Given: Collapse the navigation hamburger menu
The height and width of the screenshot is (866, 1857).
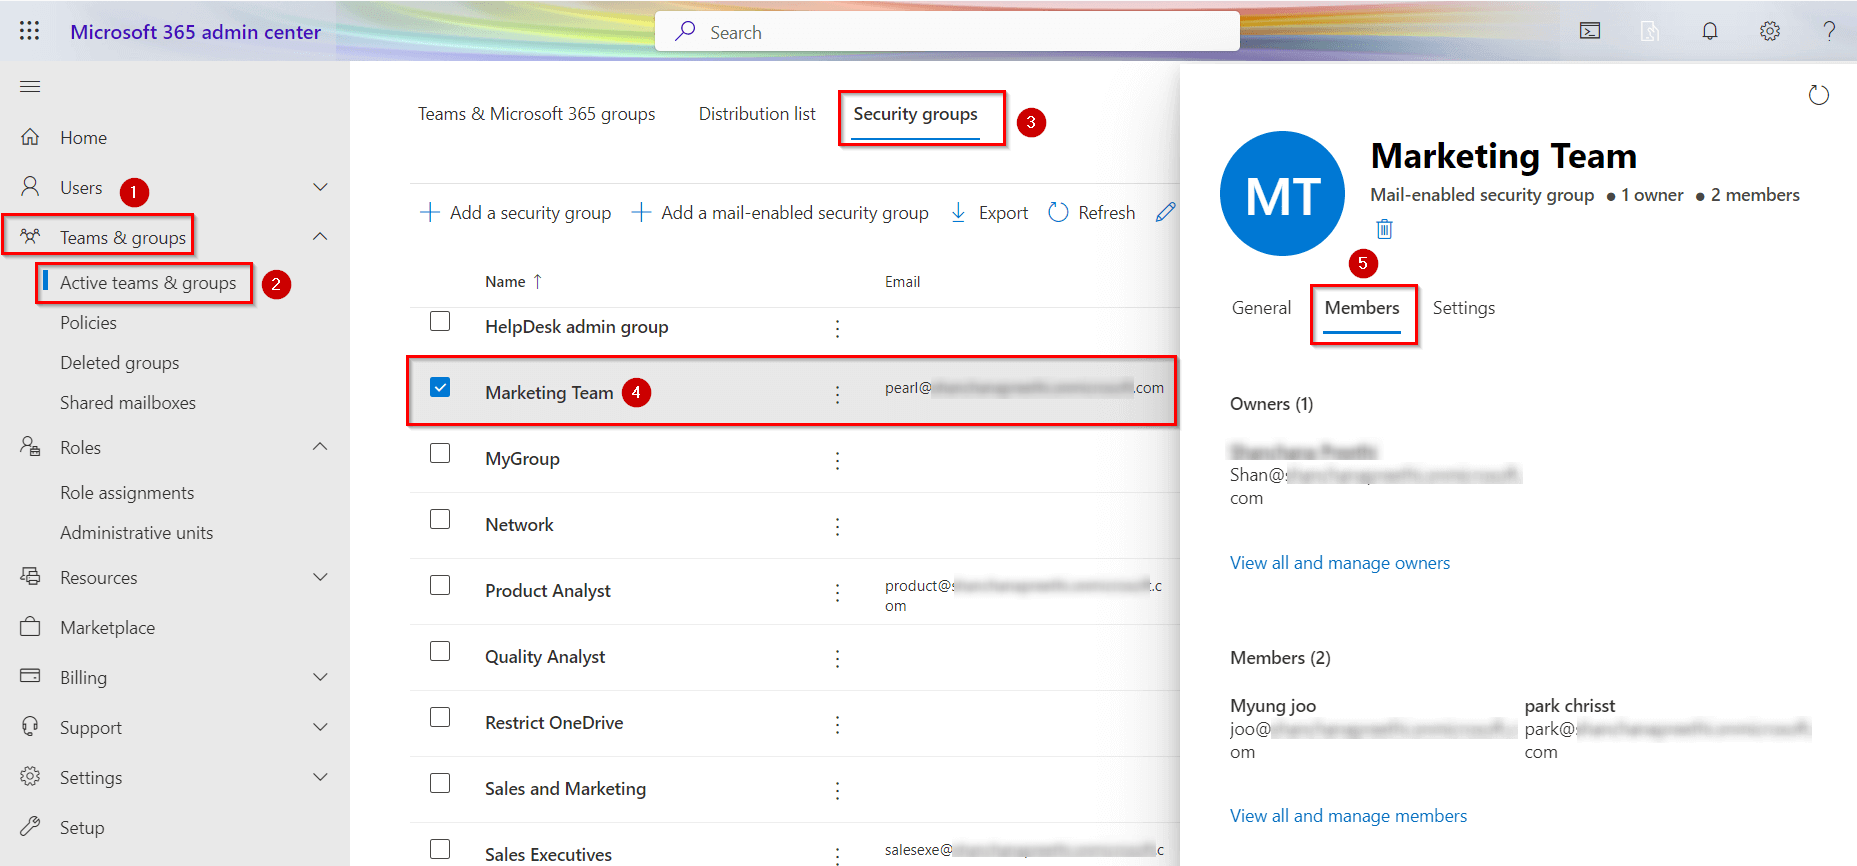Looking at the screenshot, I should coord(30,87).
